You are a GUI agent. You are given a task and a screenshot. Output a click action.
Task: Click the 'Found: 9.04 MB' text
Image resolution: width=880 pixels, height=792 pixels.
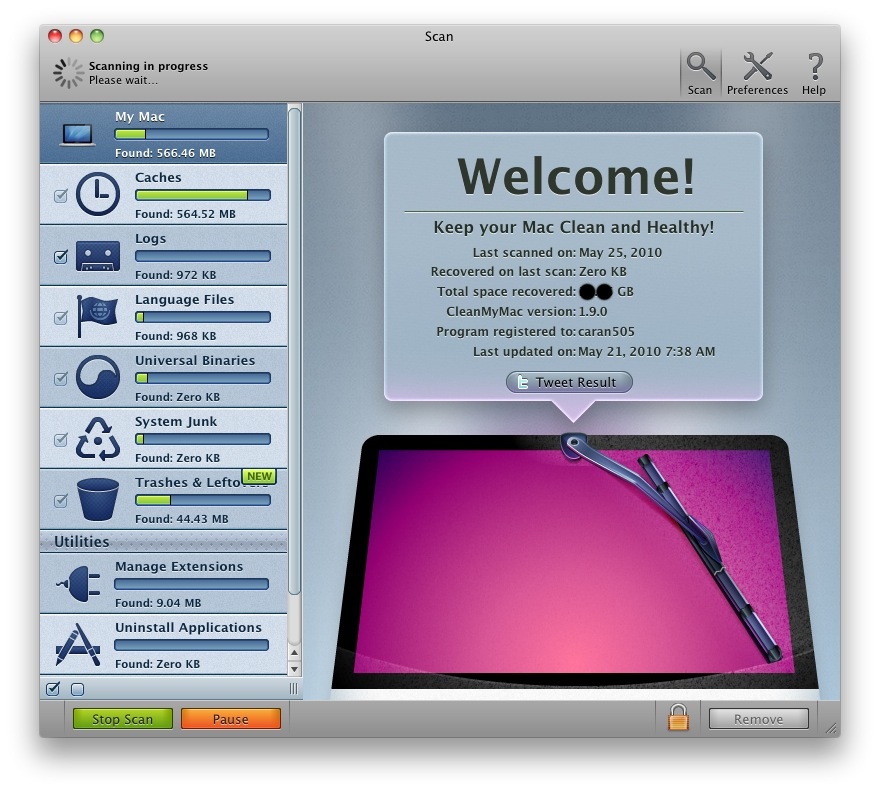click(158, 603)
